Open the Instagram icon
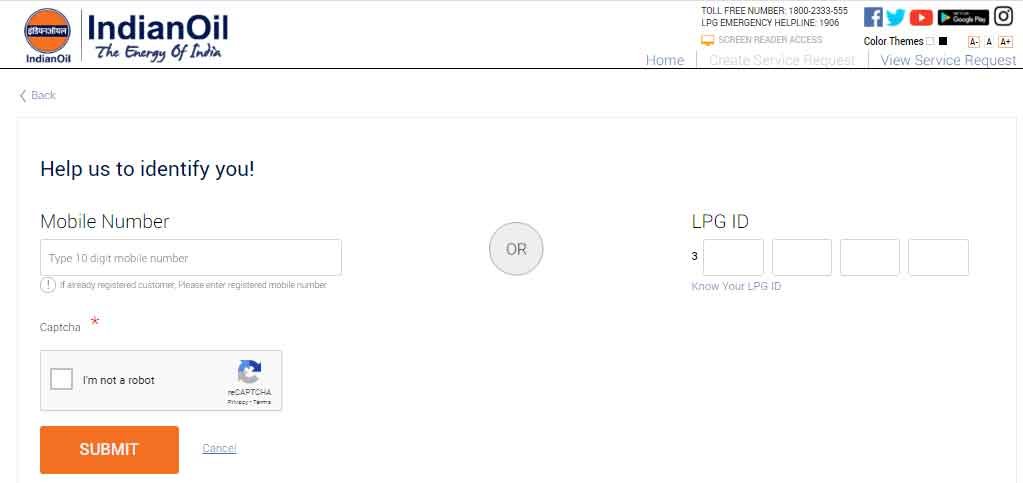This screenshot has height=483, width=1023. [1003, 16]
